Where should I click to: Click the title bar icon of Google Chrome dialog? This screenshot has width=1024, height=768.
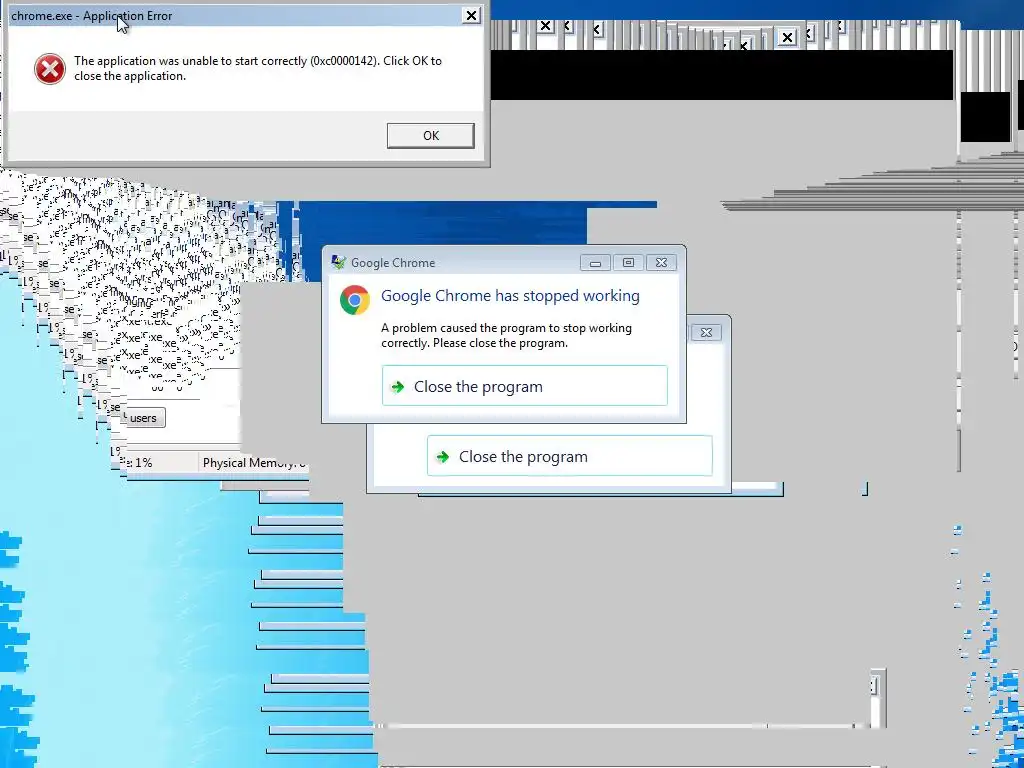(x=338, y=263)
